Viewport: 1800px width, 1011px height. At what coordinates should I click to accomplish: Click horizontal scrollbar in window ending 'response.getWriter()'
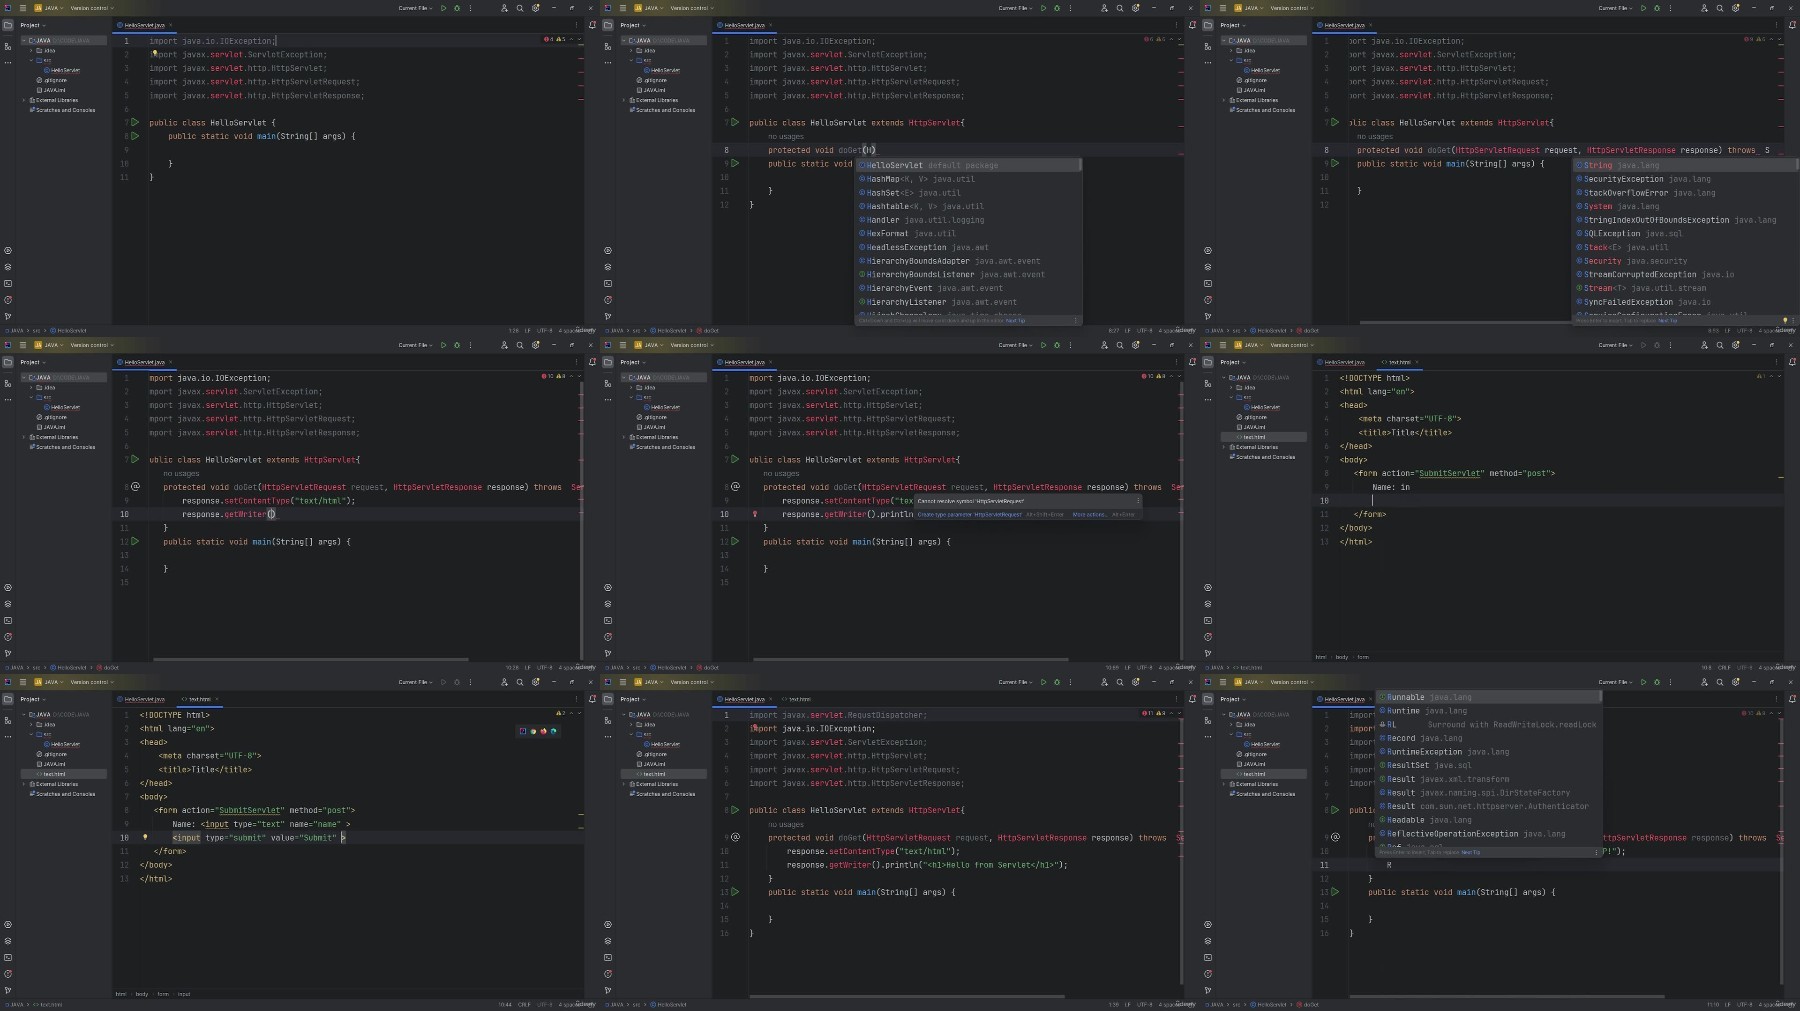tap(311, 659)
